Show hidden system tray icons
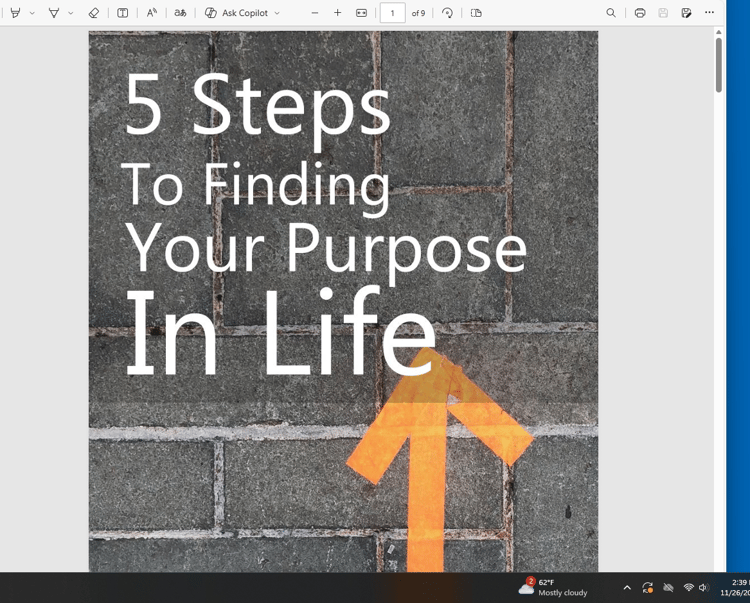Image resolution: width=750 pixels, height=603 pixels. tap(627, 588)
